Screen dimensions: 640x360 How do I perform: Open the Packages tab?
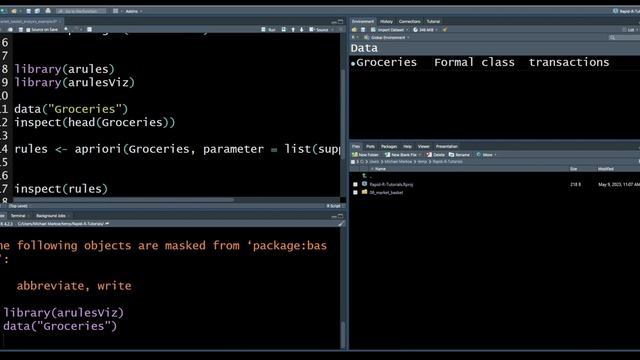coord(389,146)
